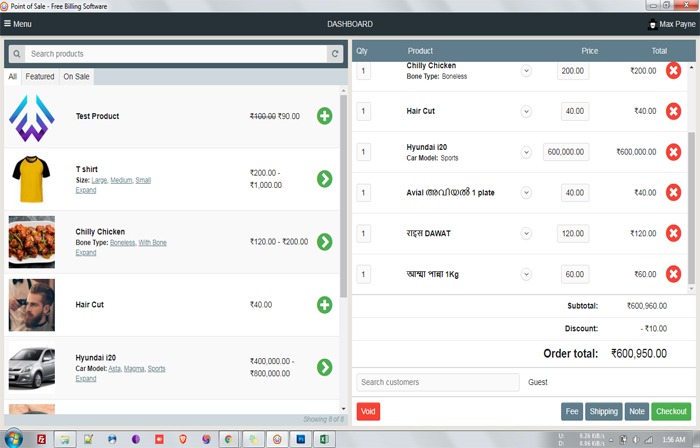Image resolution: width=700 pixels, height=448 pixels.
Task: Click the Search customers field
Action: pyautogui.click(x=438, y=382)
